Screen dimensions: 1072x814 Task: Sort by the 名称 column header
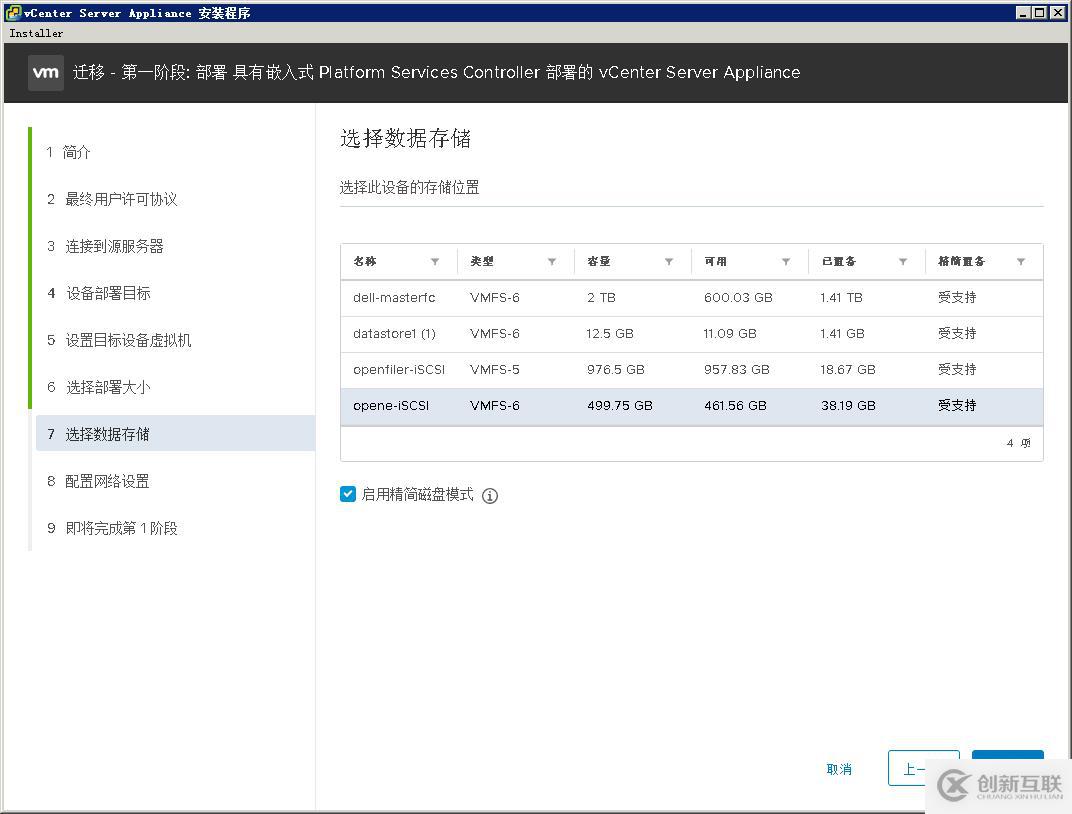364,261
